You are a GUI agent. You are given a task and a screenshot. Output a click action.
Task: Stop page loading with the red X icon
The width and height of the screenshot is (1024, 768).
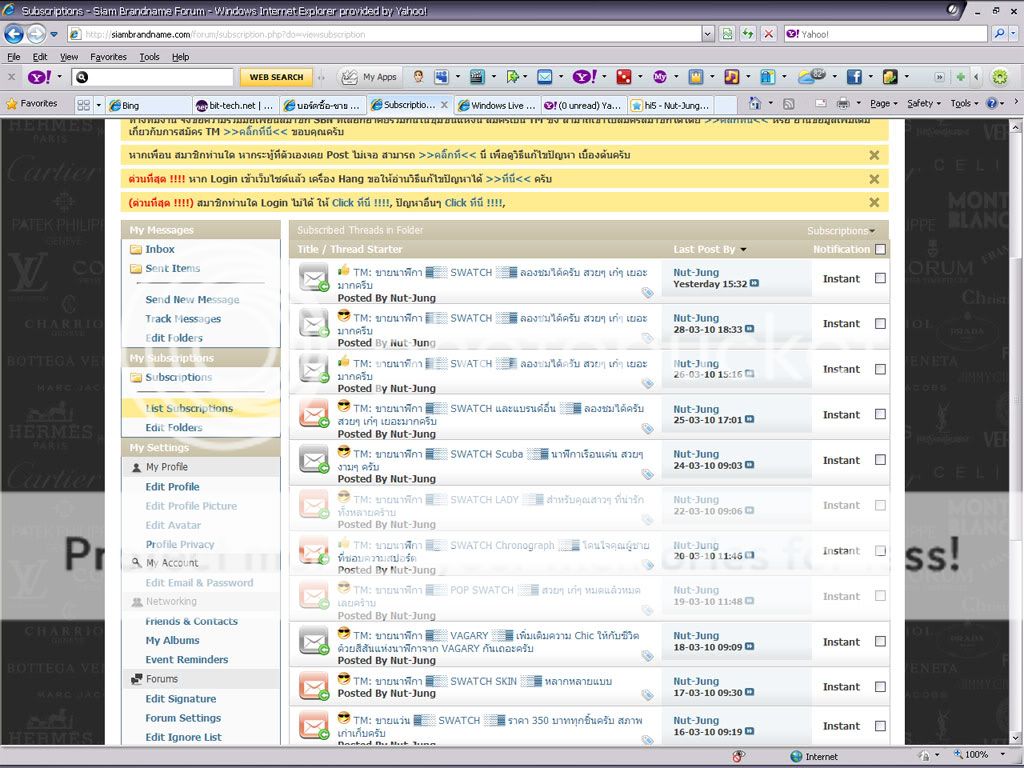(768, 34)
